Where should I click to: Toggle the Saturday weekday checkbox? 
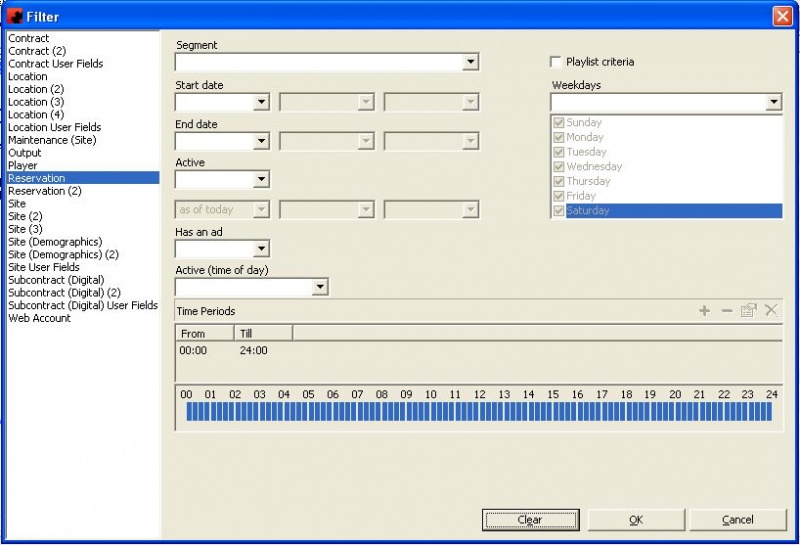point(559,211)
